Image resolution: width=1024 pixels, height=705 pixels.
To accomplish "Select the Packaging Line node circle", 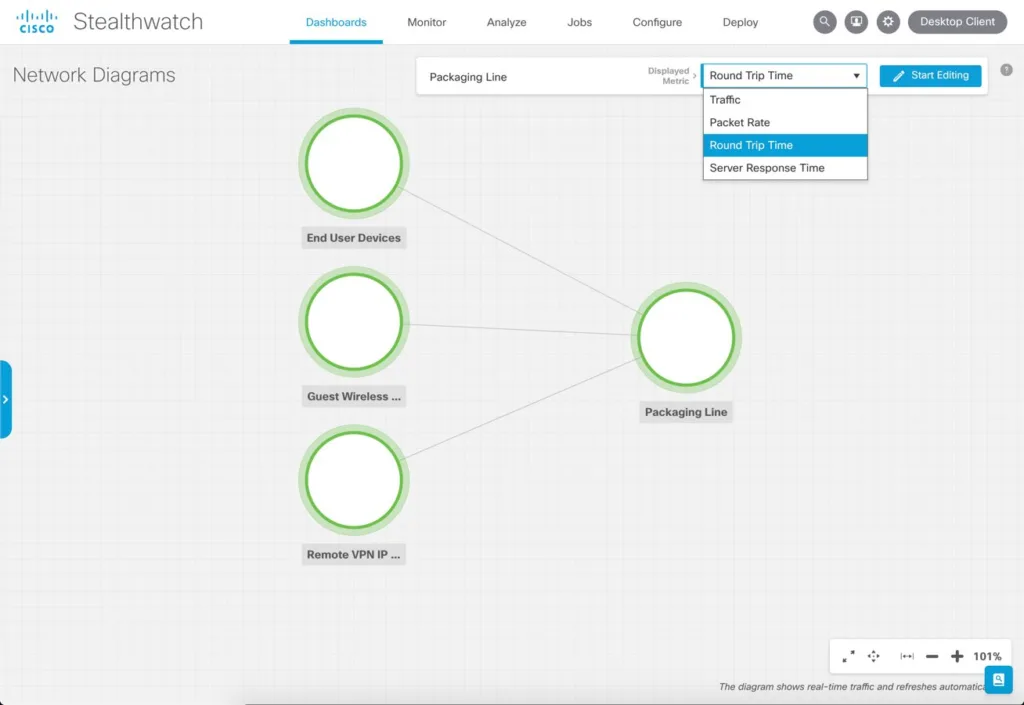I will [686, 337].
